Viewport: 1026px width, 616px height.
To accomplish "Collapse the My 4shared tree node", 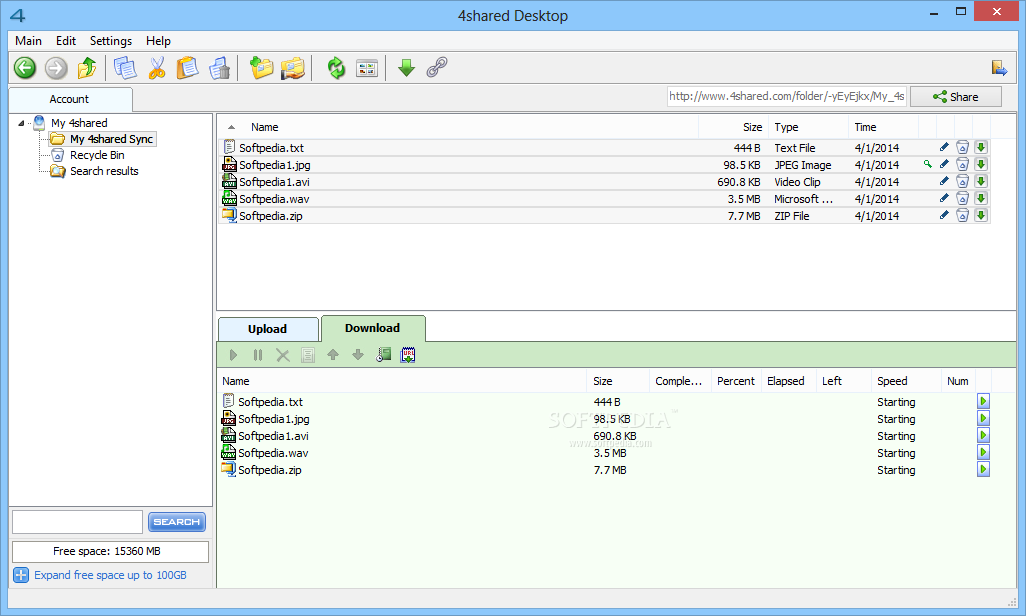I will (x=21, y=122).
